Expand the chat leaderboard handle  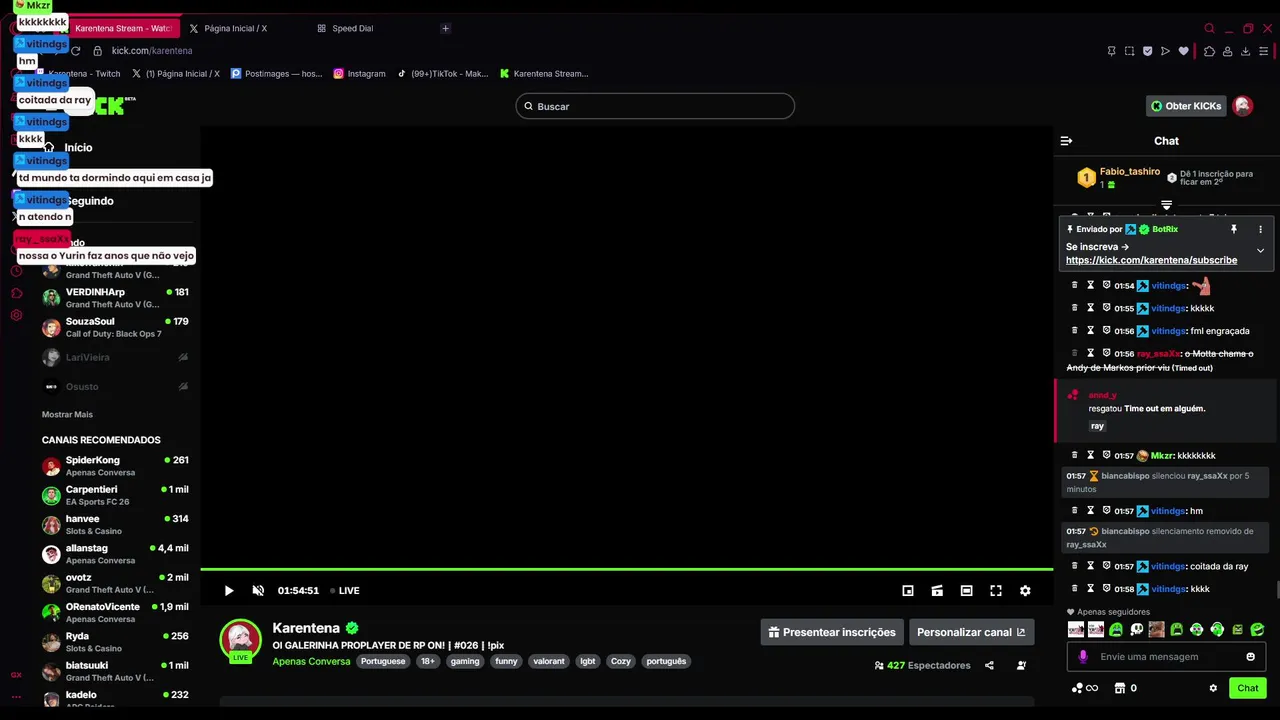1166,205
